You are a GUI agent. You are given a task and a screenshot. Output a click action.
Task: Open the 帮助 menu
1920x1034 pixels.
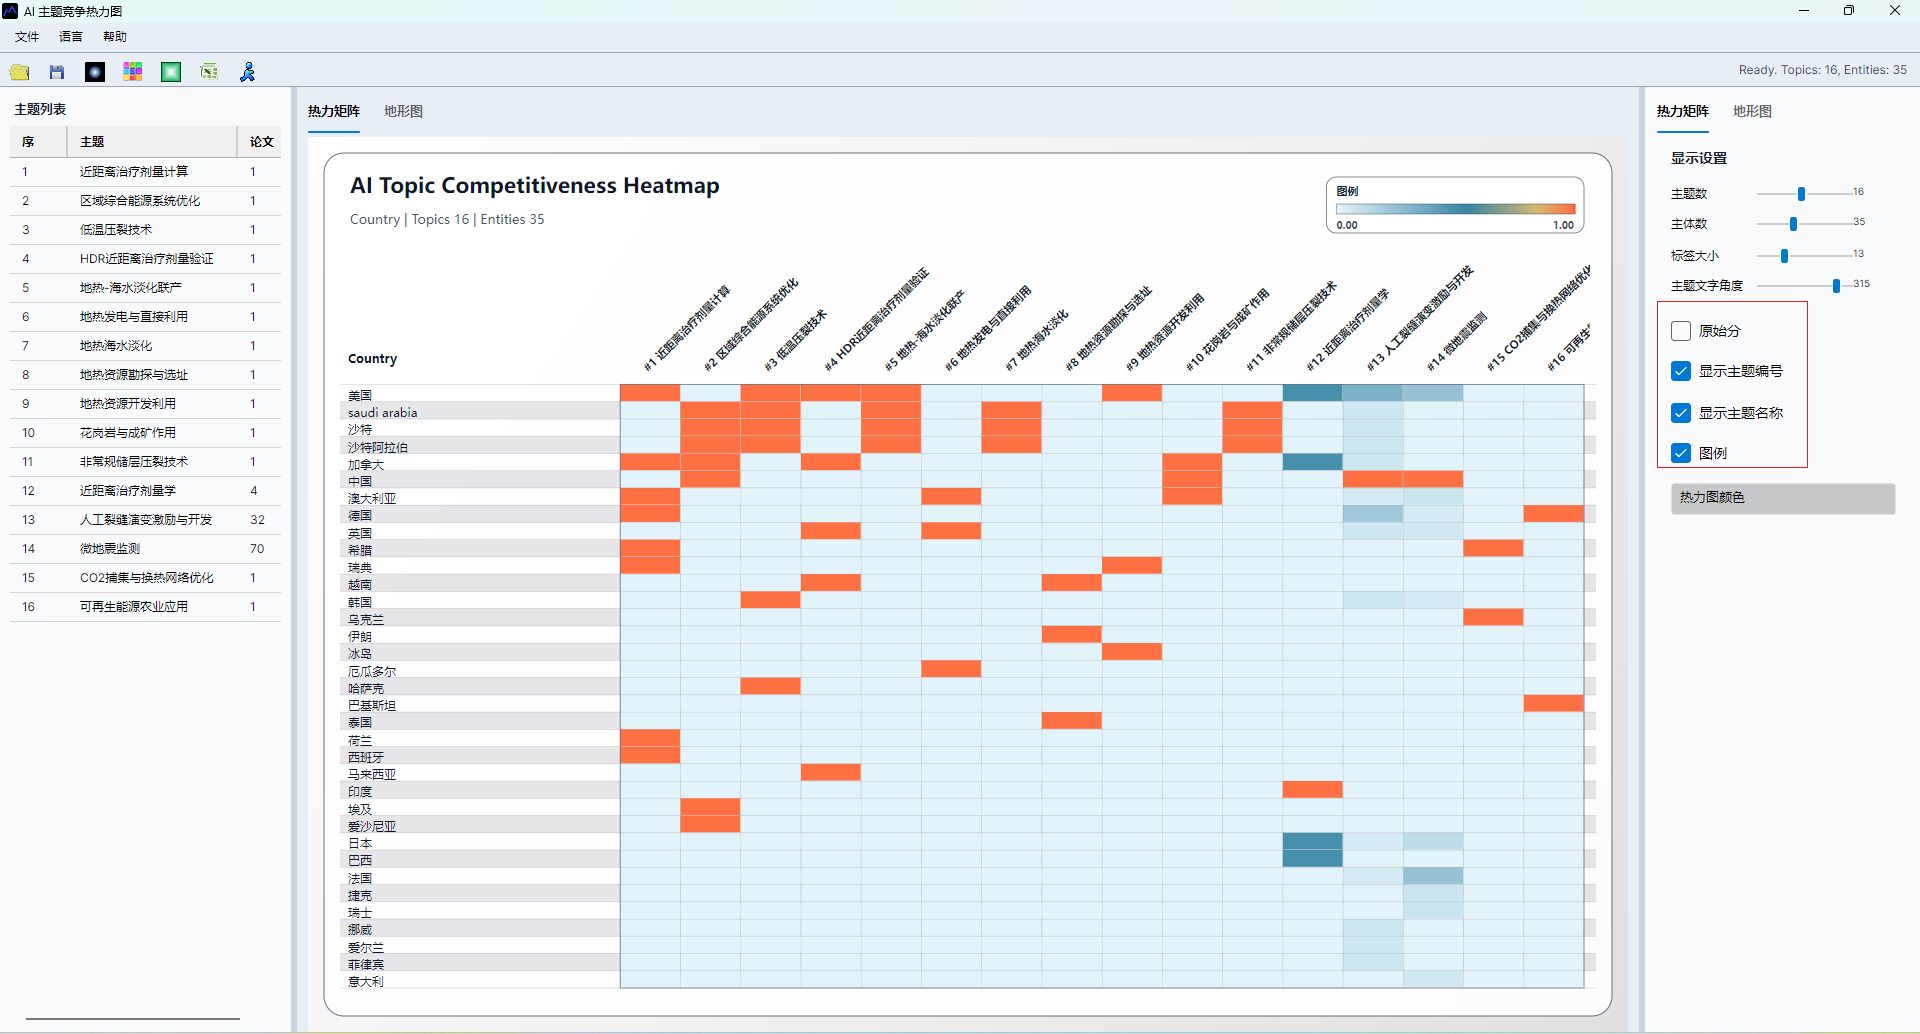pyautogui.click(x=115, y=37)
